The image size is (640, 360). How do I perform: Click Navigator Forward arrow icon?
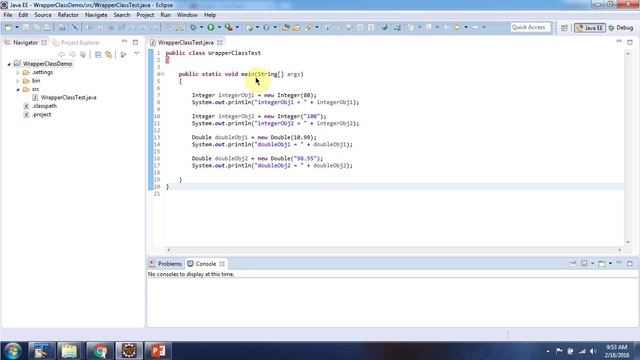(72, 54)
